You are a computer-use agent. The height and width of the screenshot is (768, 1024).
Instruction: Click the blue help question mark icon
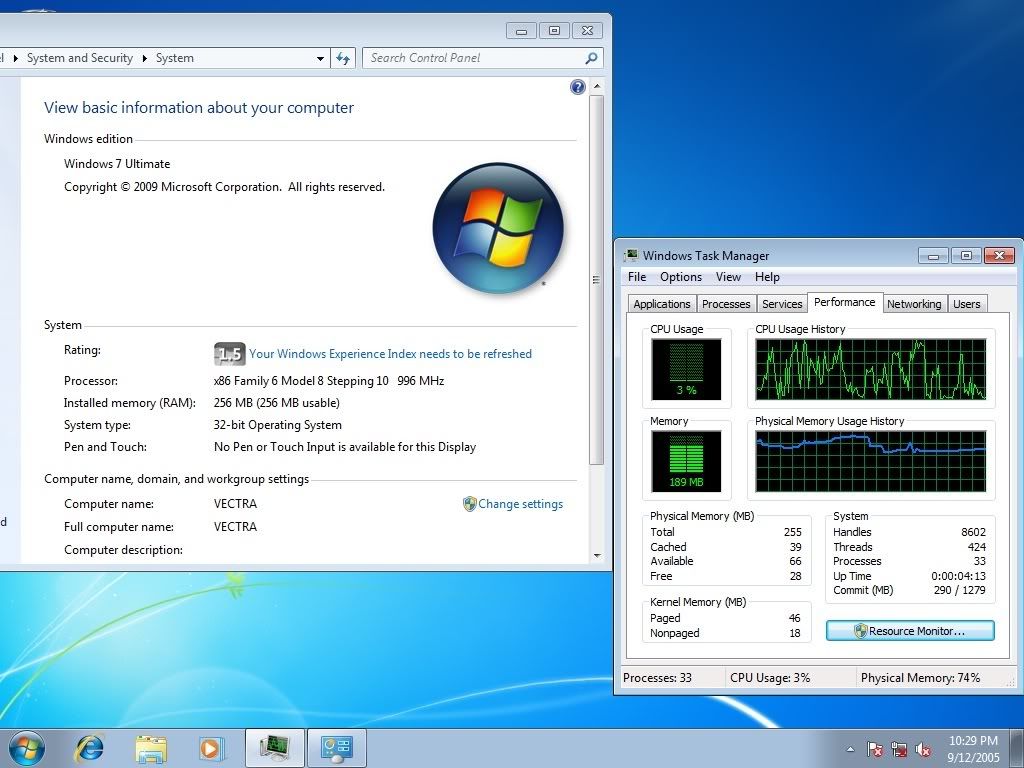pos(577,87)
